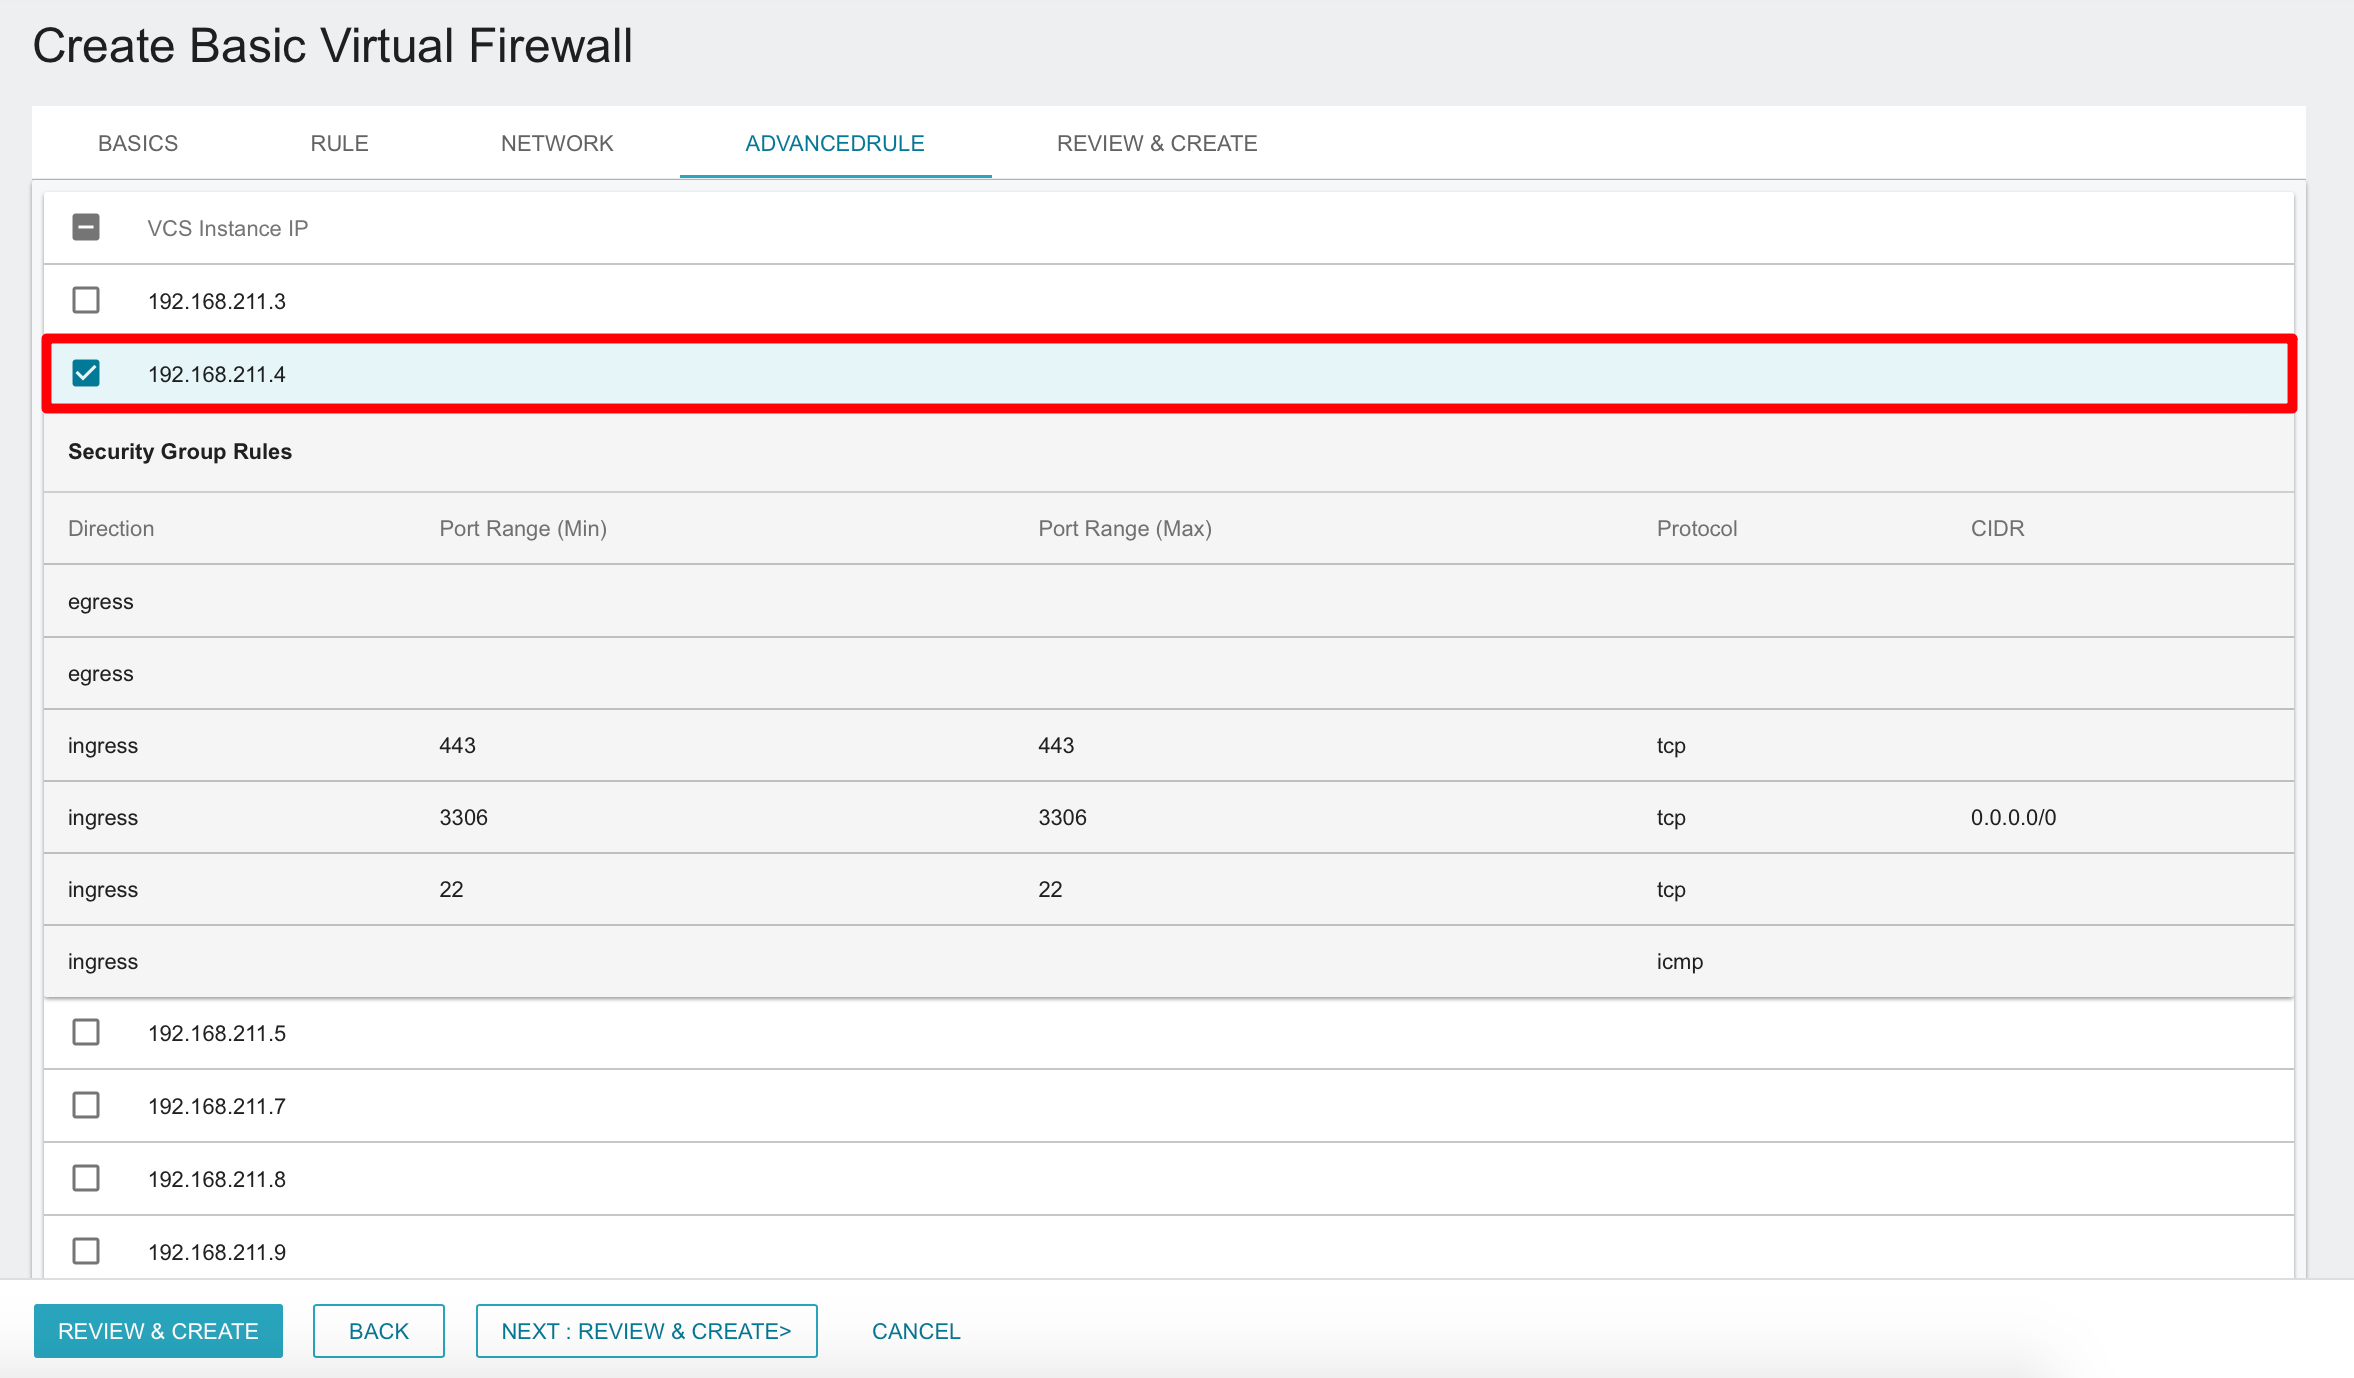Click the Port Range (Min) header
Viewport: 2354px width, 1378px height.
pyautogui.click(x=523, y=529)
